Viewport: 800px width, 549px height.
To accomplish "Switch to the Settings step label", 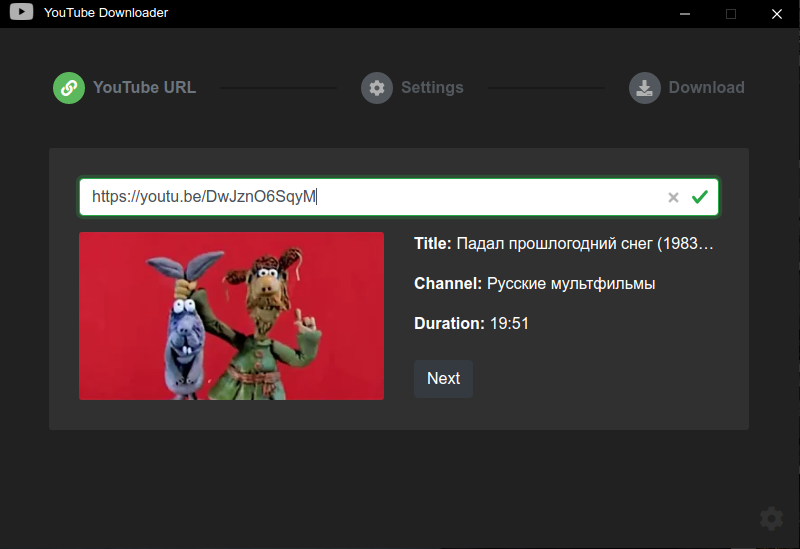I will point(432,88).
